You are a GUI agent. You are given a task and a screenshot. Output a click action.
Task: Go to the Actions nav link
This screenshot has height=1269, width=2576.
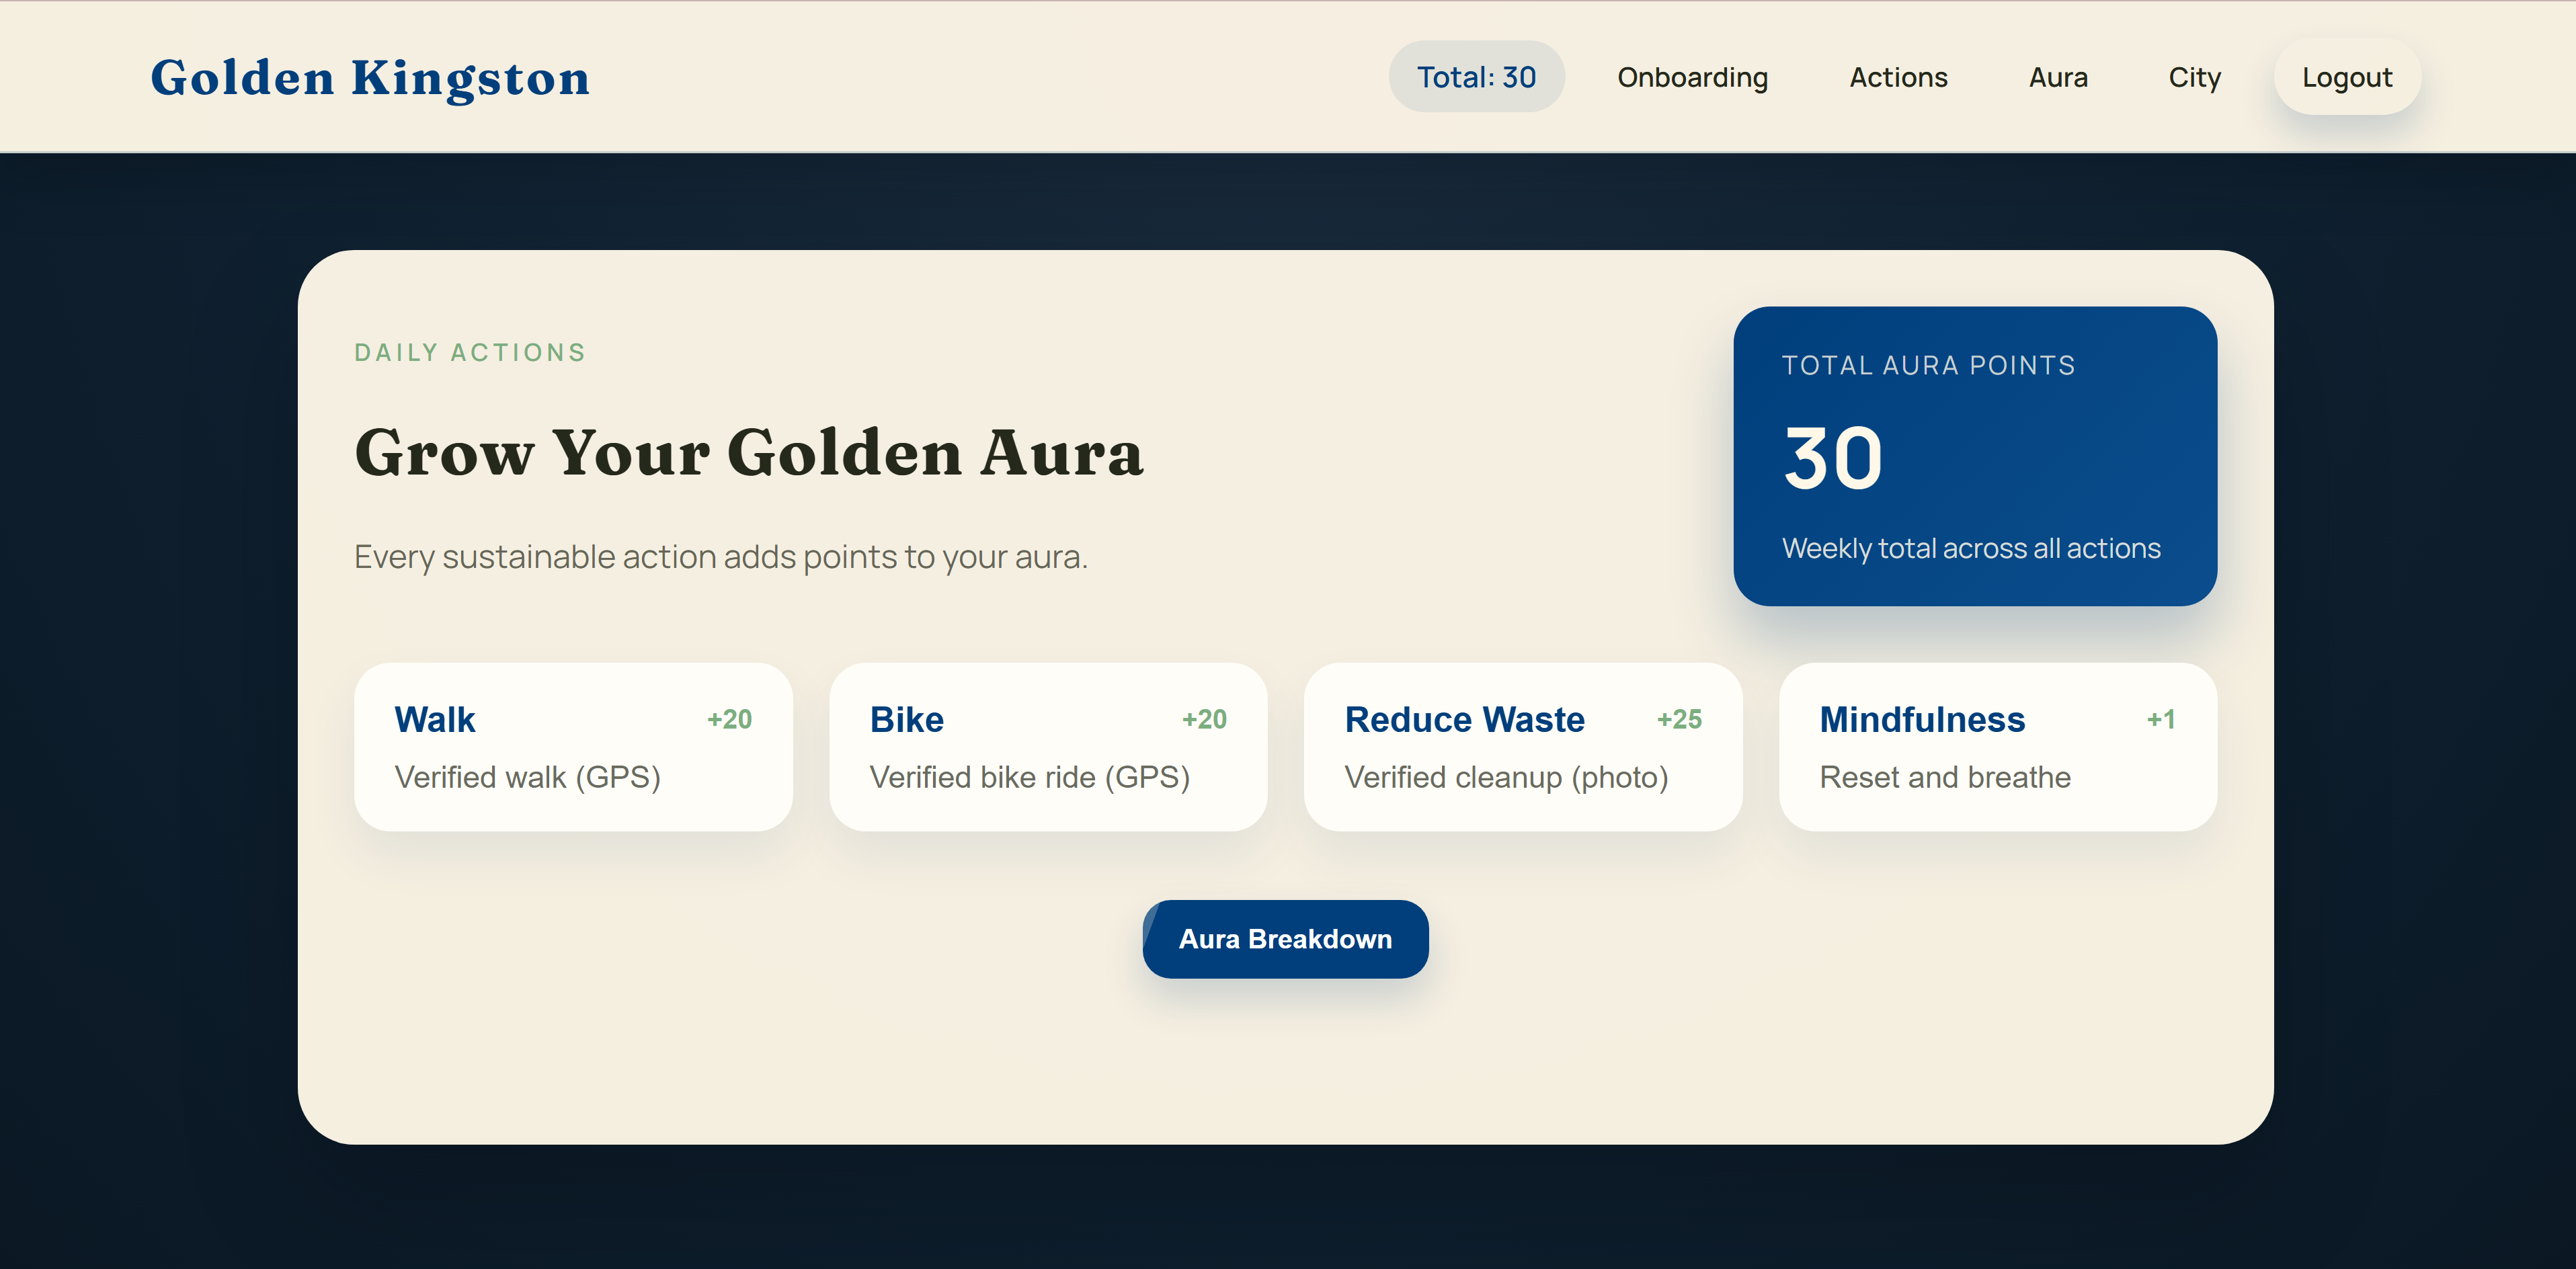[1897, 77]
